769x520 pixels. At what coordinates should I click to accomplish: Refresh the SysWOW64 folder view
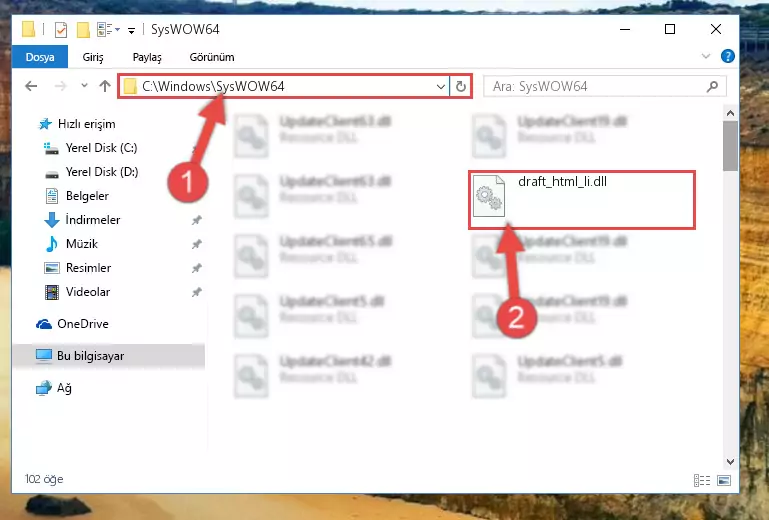click(461, 87)
